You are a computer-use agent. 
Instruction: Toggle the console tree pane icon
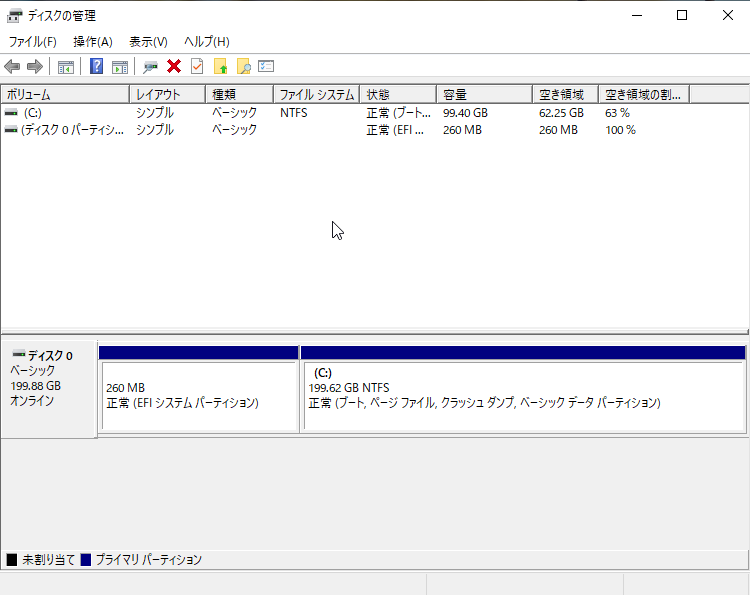pyautogui.click(x=66, y=66)
